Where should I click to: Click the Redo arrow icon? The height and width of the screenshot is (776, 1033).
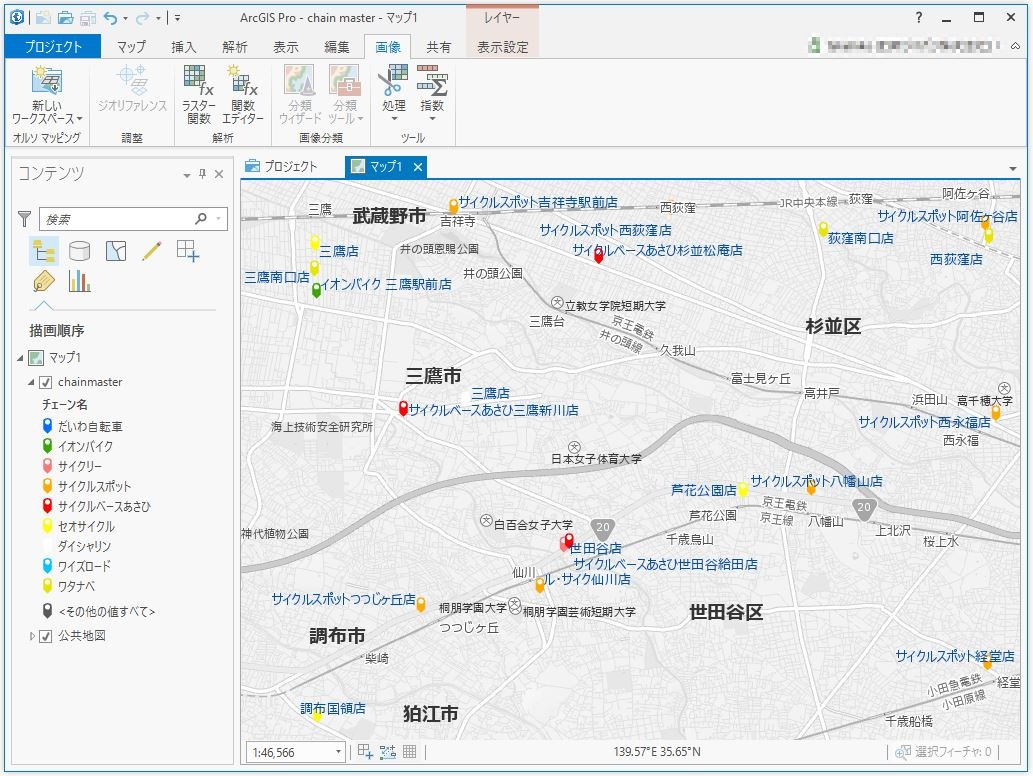(x=142, y=18)
